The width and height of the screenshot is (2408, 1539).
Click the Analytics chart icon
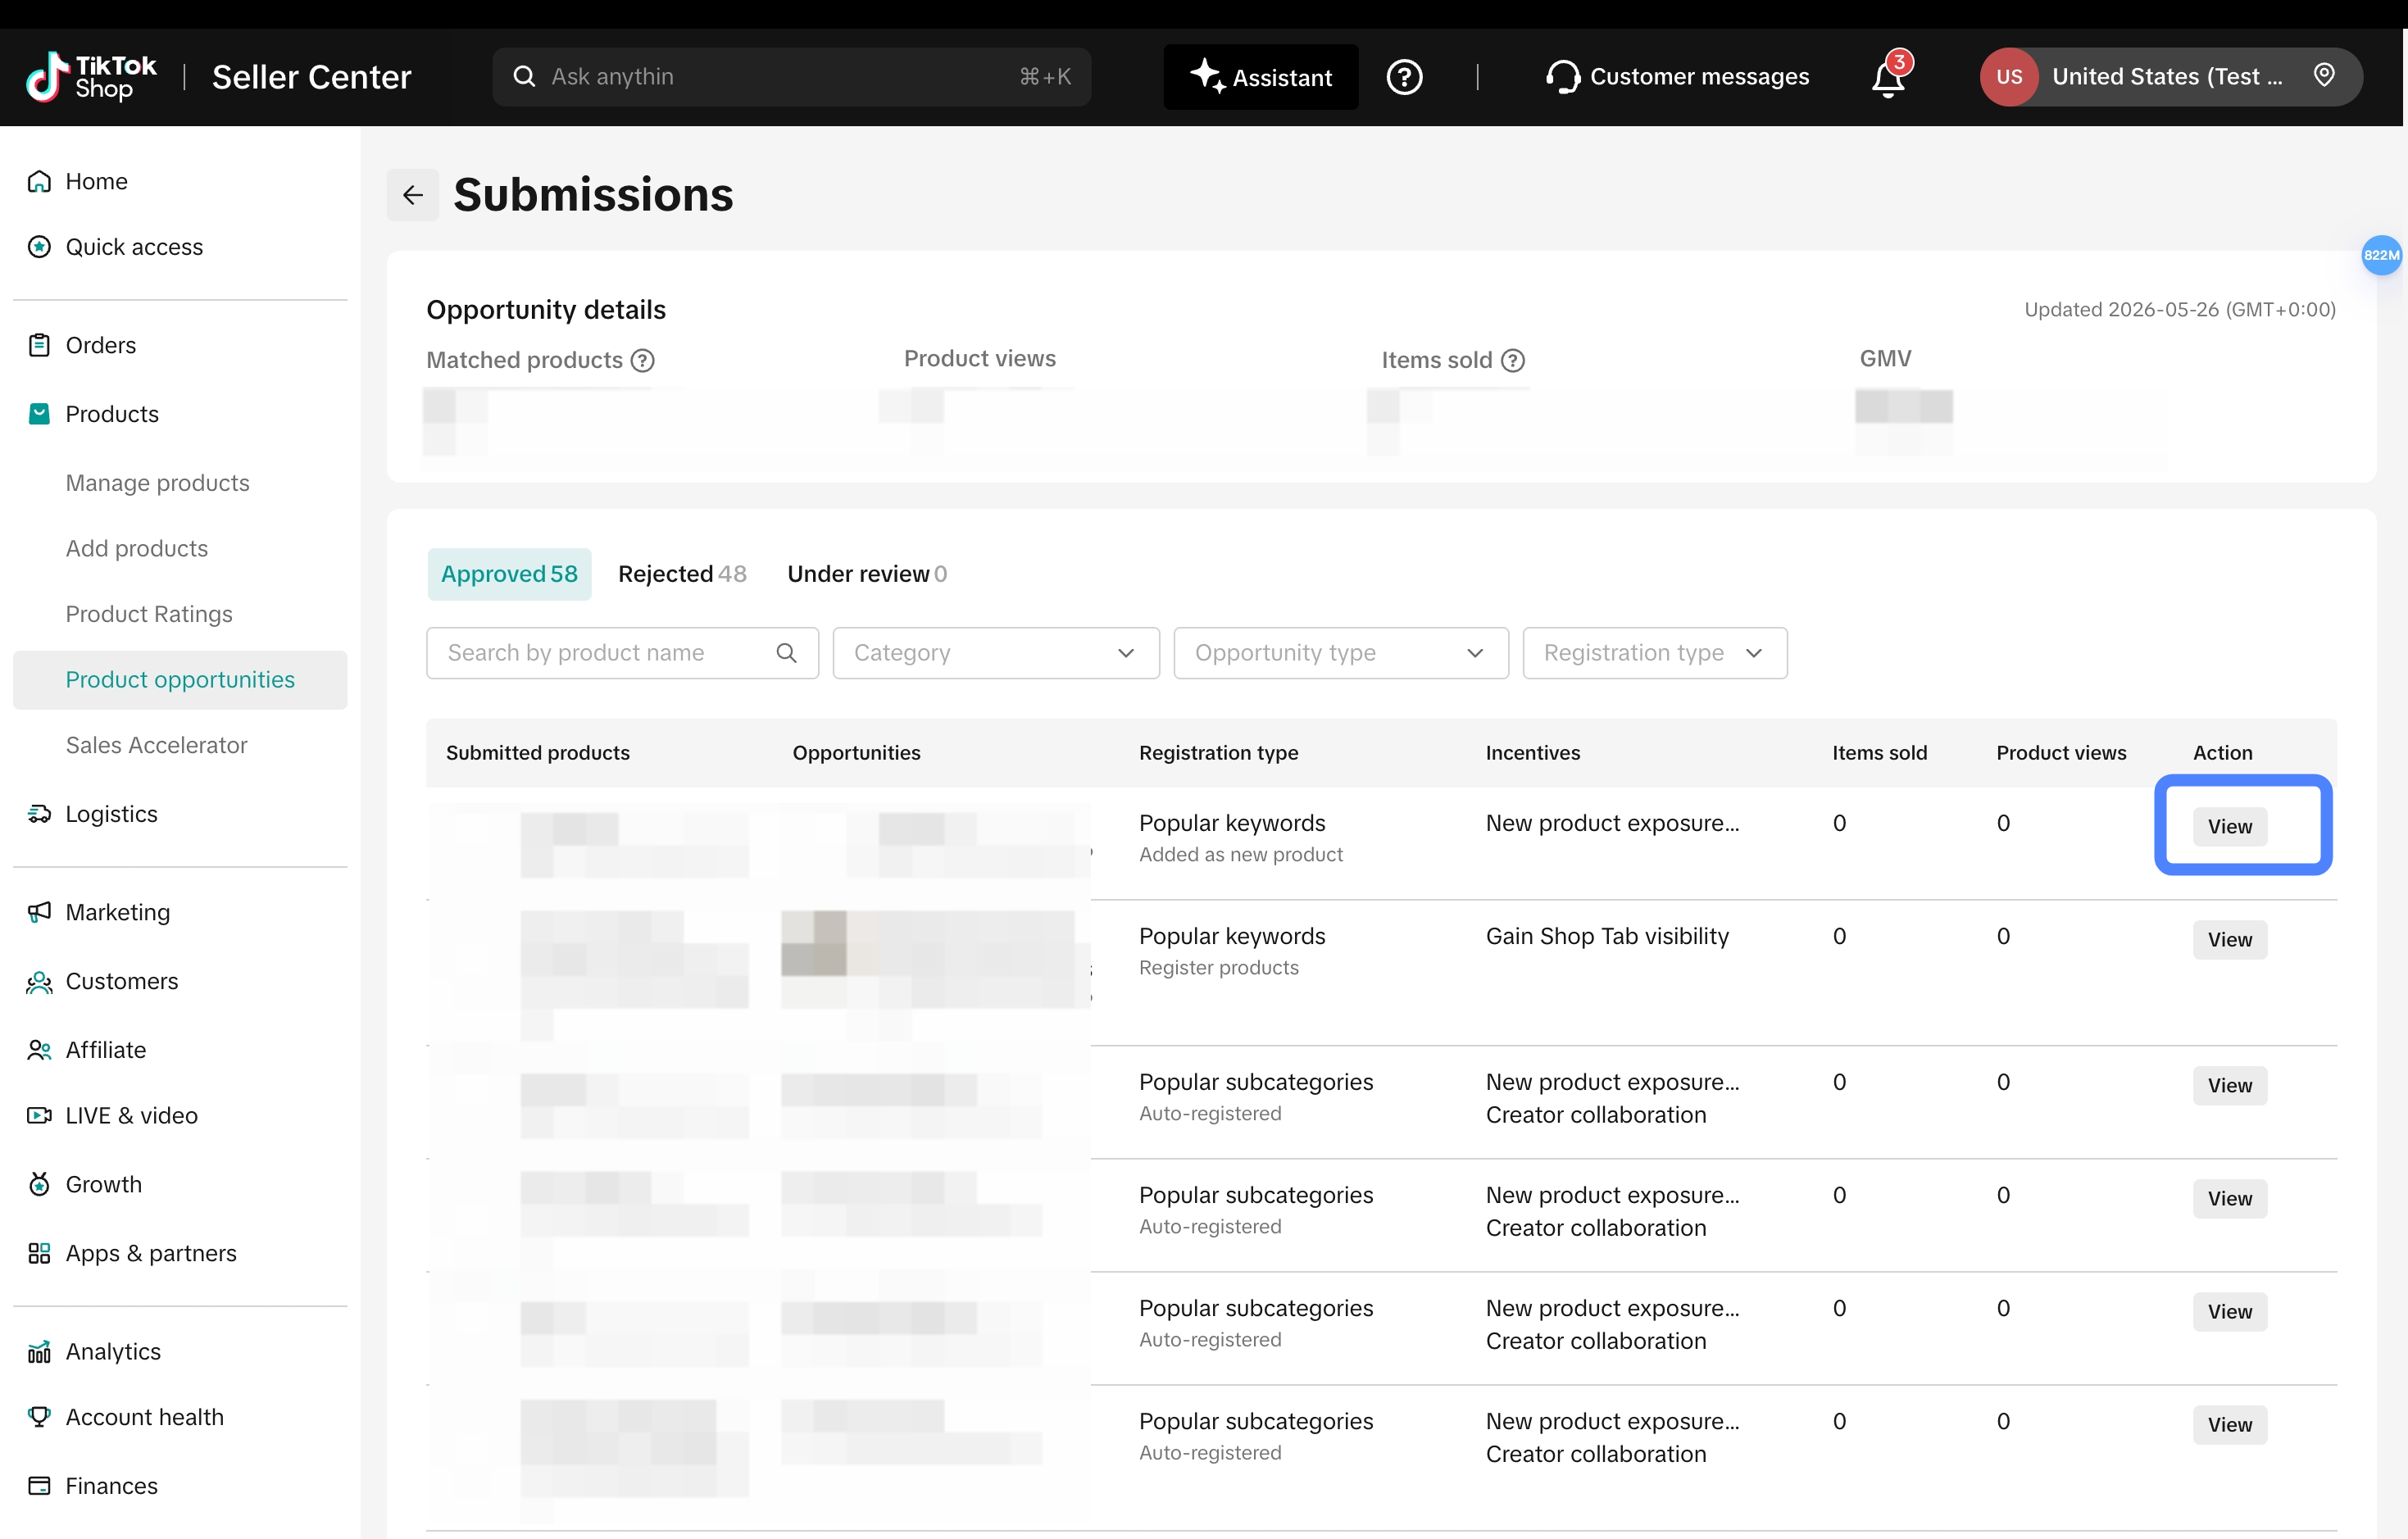39,1351
